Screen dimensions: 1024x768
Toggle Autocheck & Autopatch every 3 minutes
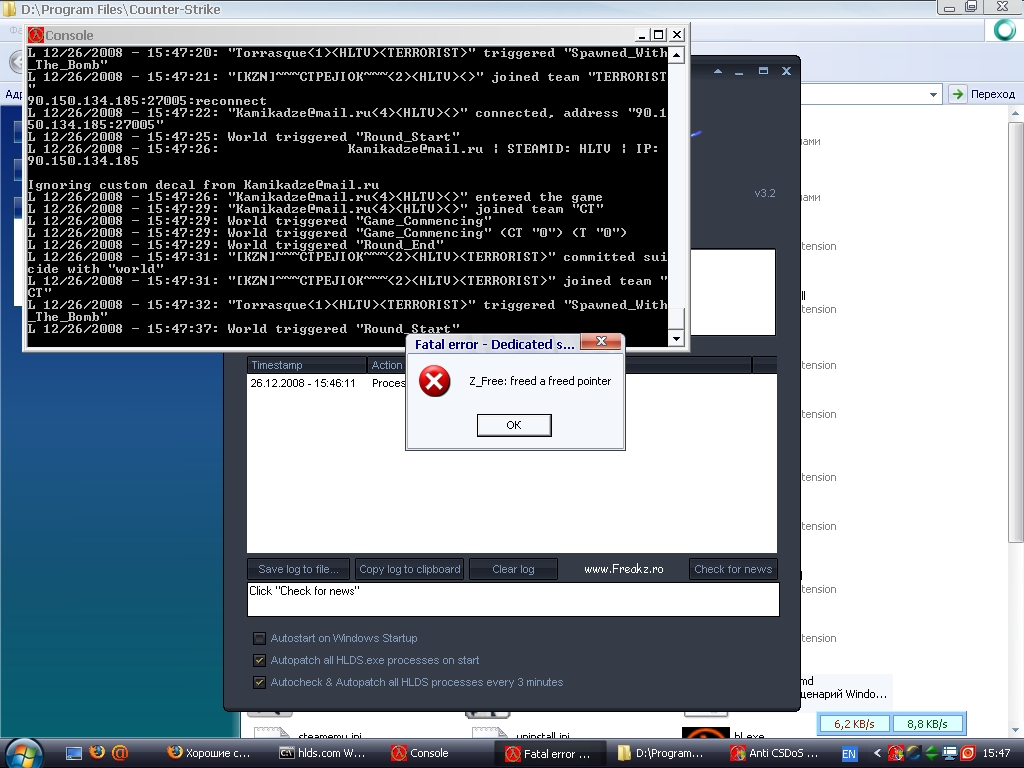[x=259, y=682]
